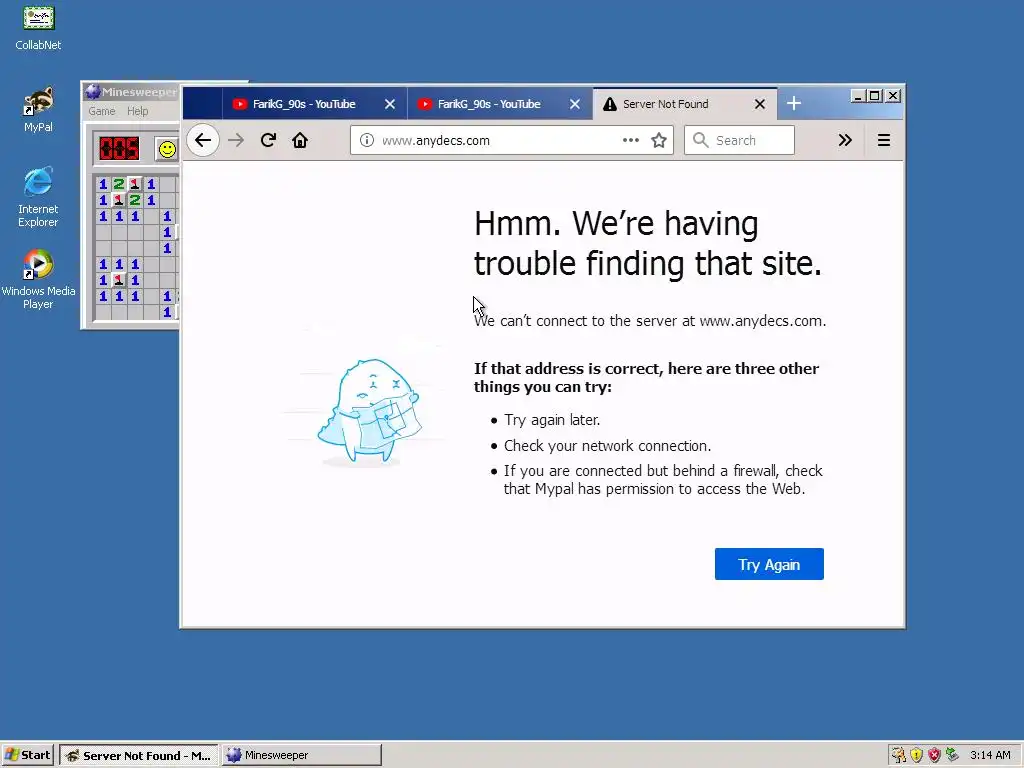
Task: Maximize the MyPal browser window
Action: click(x=875, y=96)
